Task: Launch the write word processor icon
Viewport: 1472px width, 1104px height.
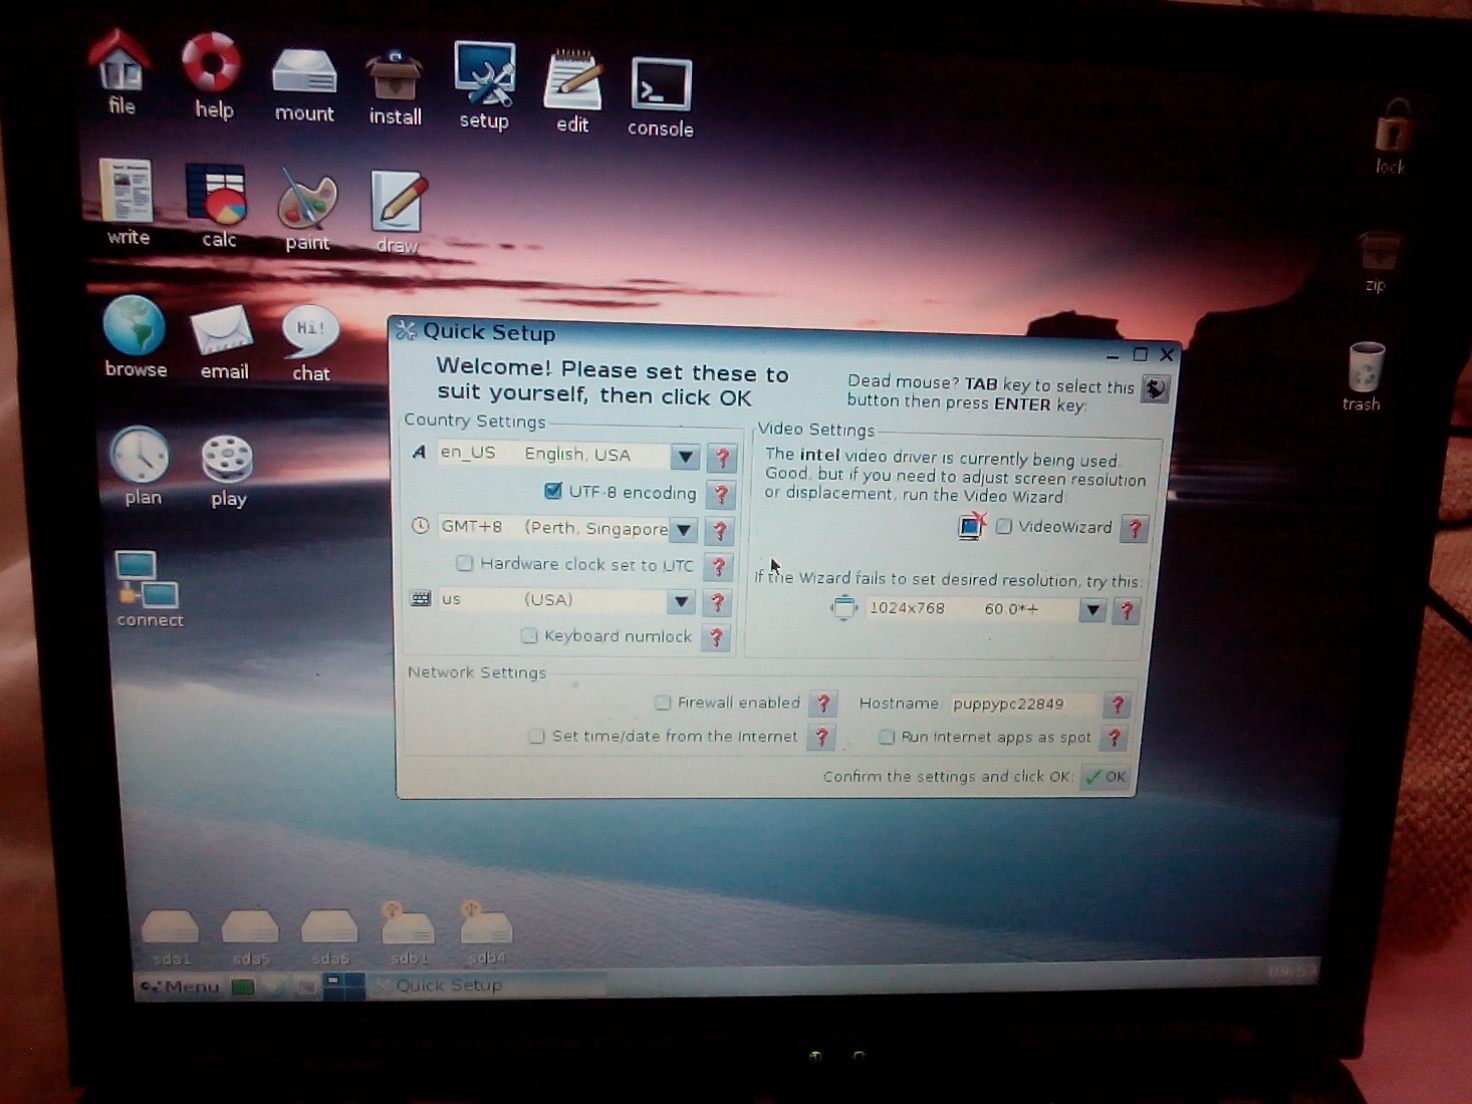Action: 127,201
